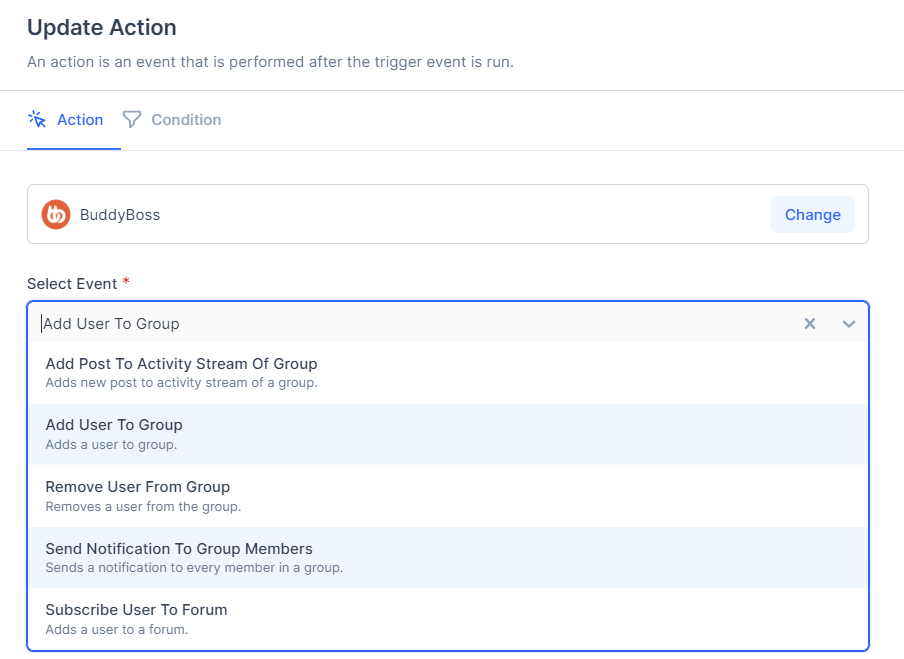Click the 'Removes a user from the group' description
Image resolution: width=904 pixels, height=659 pixels.
[x=143, y=507]
